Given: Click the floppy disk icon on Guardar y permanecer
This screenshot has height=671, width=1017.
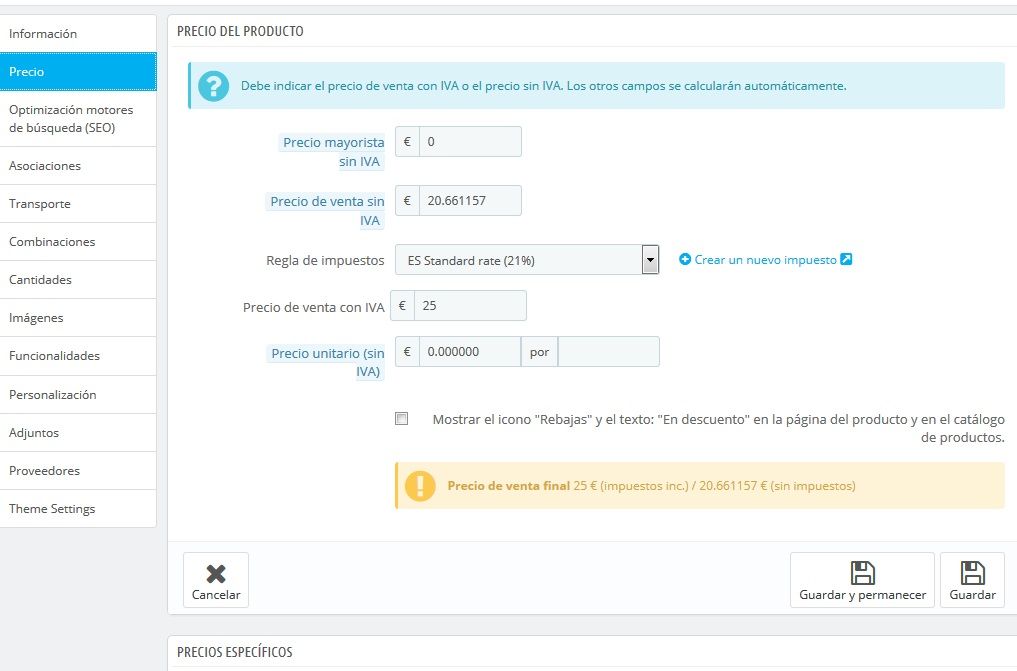Looking at the screenshot, I should click(x=862, y=573).
